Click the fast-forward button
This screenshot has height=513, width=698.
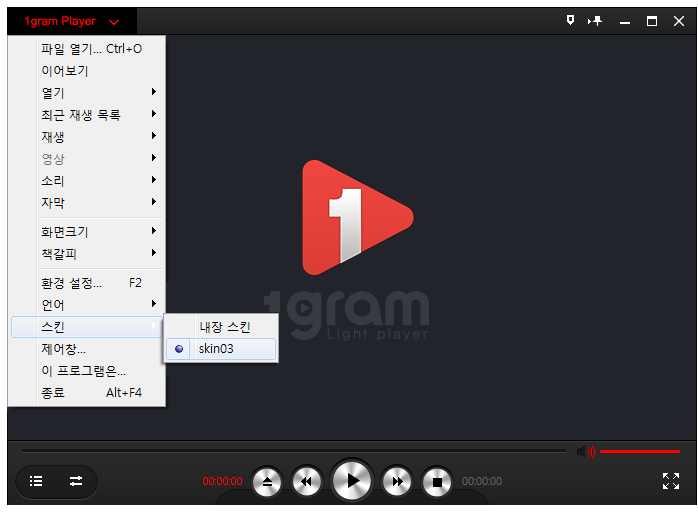tap(397, 481)
